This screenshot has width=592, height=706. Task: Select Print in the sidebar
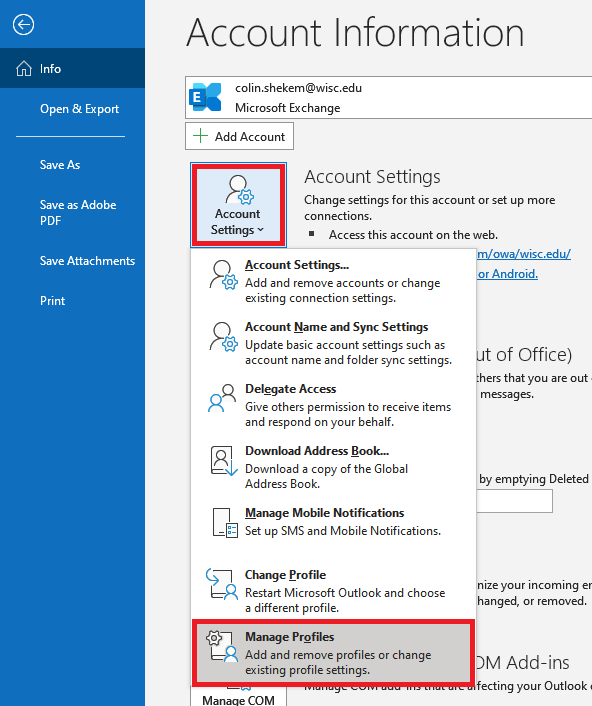tap(52, 301)
